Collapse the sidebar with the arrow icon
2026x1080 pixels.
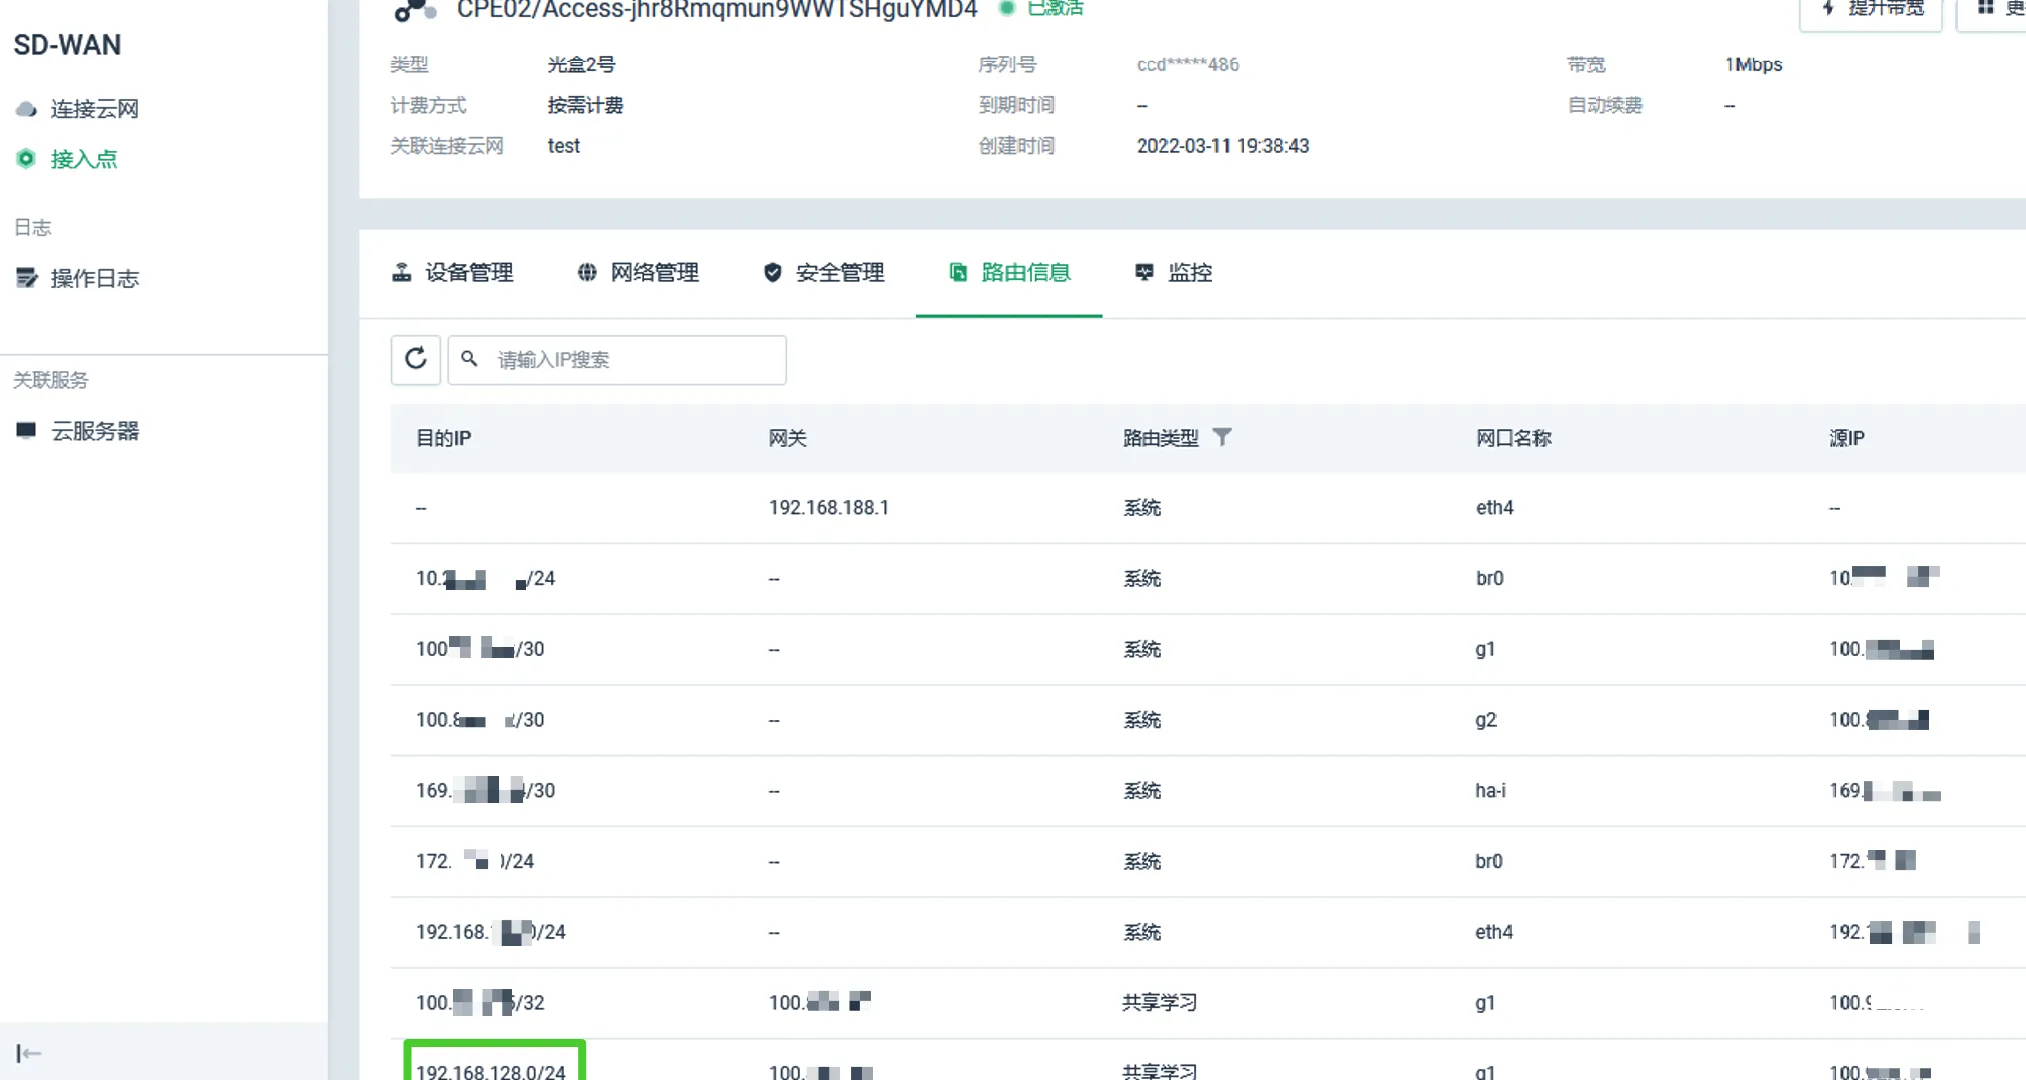point(28,1053)
